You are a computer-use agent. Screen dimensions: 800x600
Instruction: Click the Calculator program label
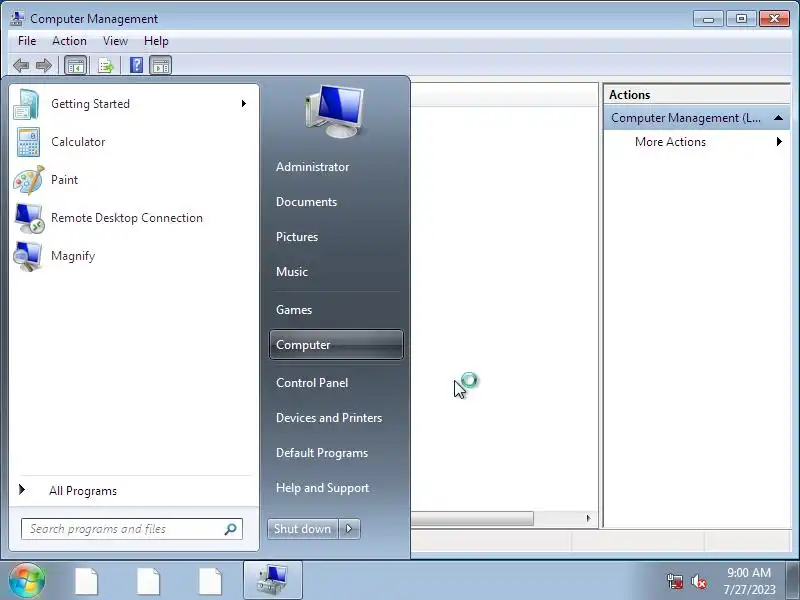coord(78,142)
